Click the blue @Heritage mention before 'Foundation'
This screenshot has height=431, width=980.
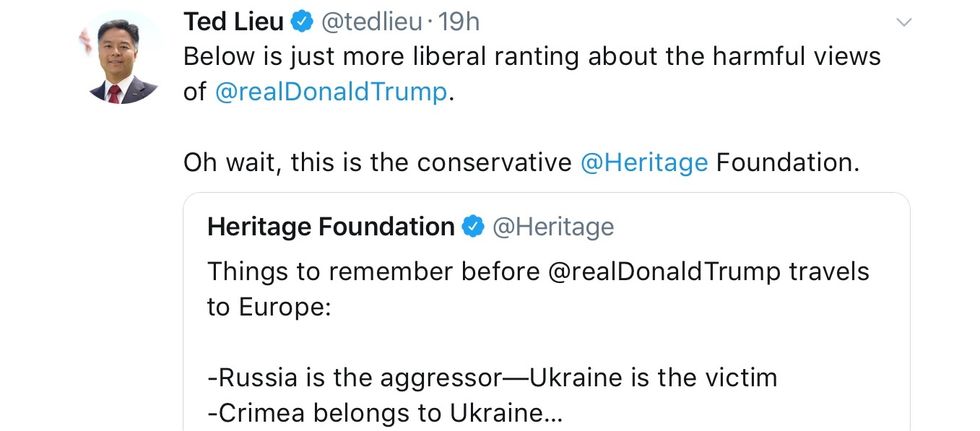click(644, 162)
